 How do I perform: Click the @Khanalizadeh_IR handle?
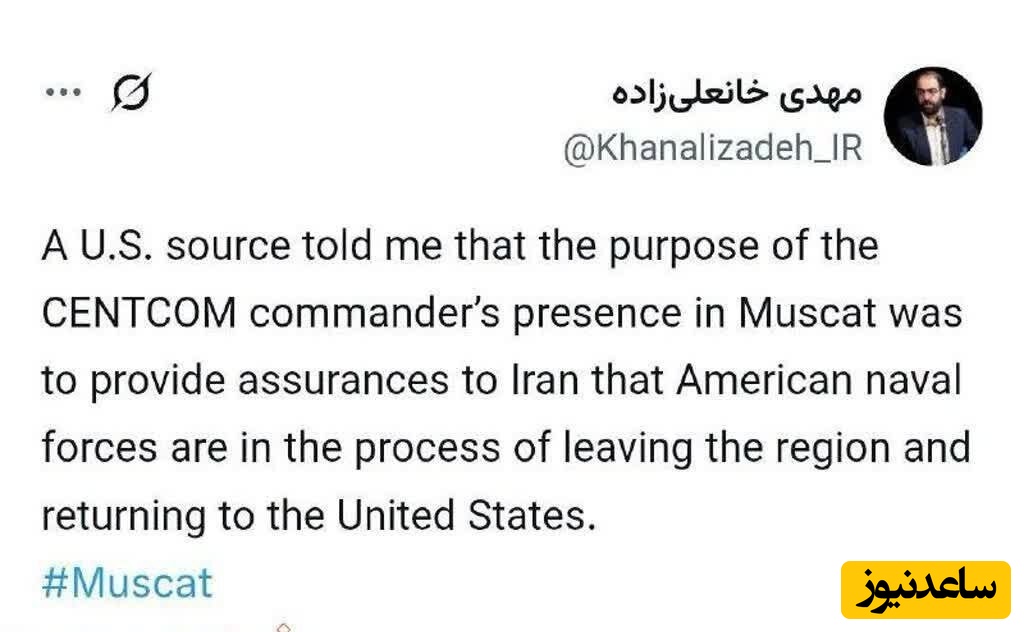[712, 149]
